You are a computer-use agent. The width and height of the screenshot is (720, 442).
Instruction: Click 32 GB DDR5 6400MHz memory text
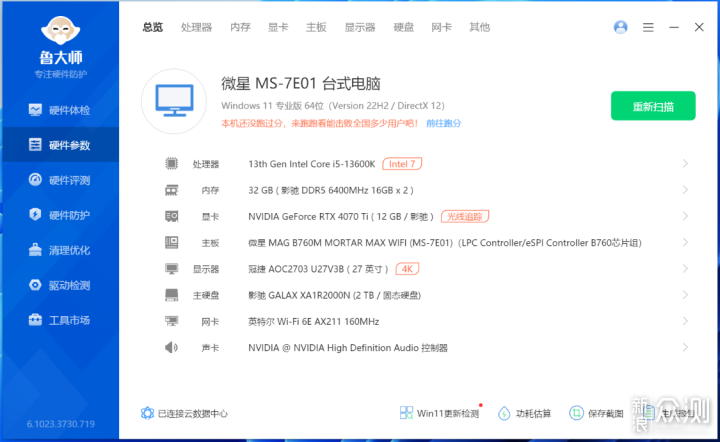pyautogui.click(x=331, y=190)
